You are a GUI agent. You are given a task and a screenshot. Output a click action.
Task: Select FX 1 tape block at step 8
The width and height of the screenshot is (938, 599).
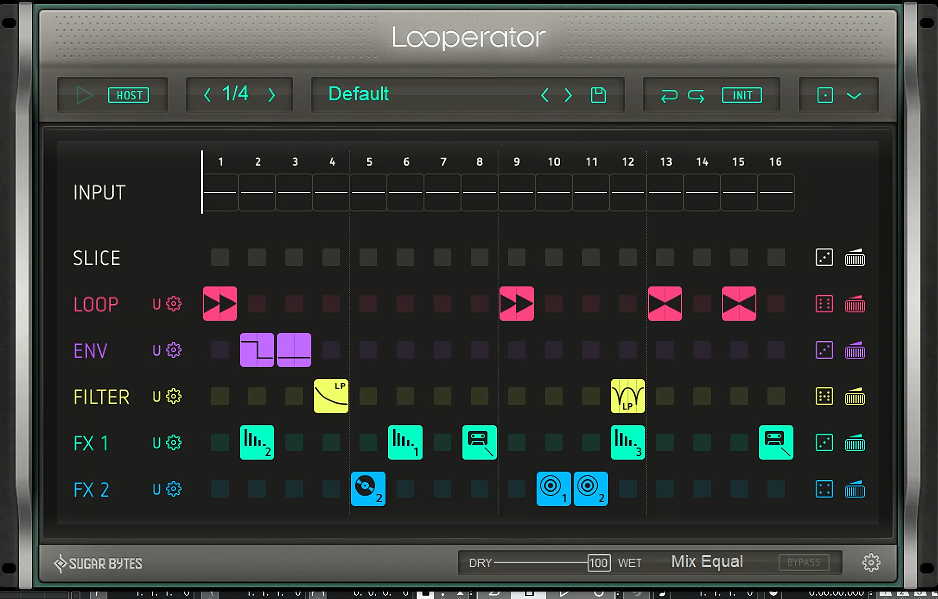480,443
